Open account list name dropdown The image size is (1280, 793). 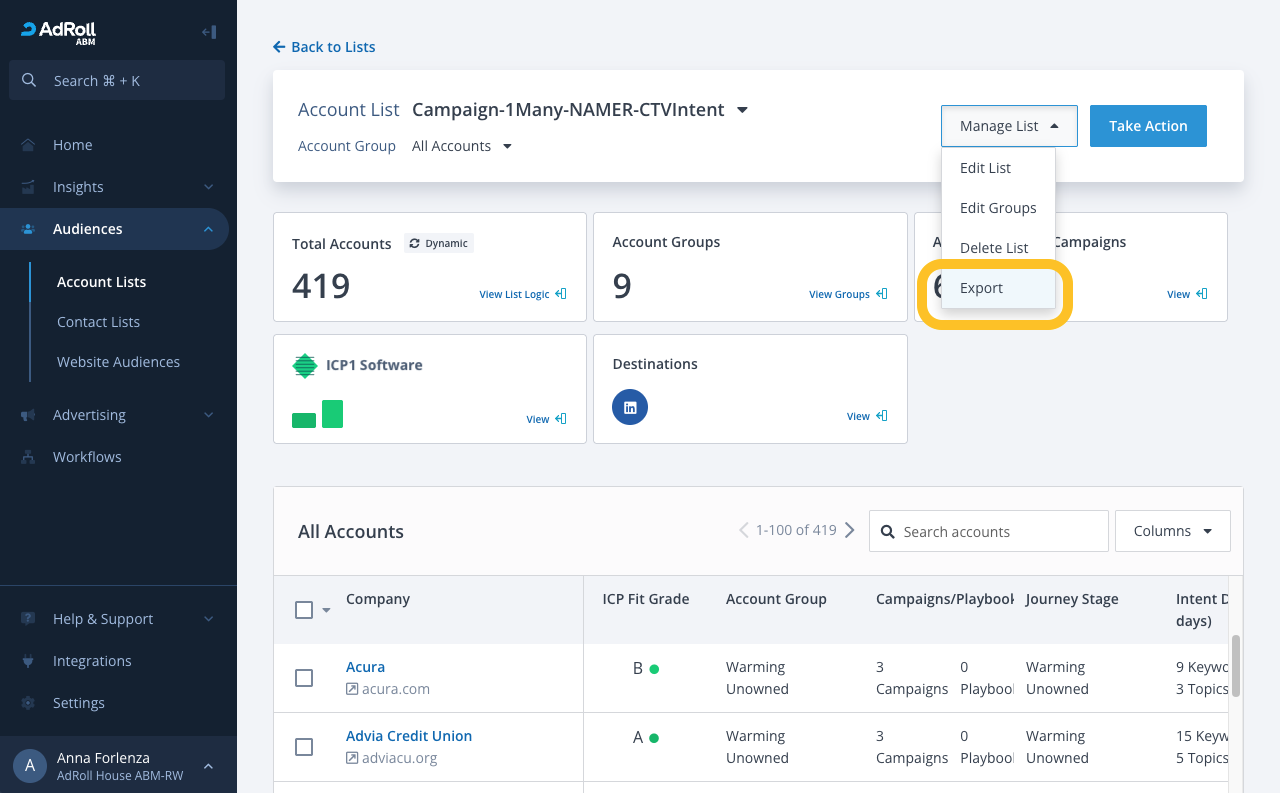742,110
